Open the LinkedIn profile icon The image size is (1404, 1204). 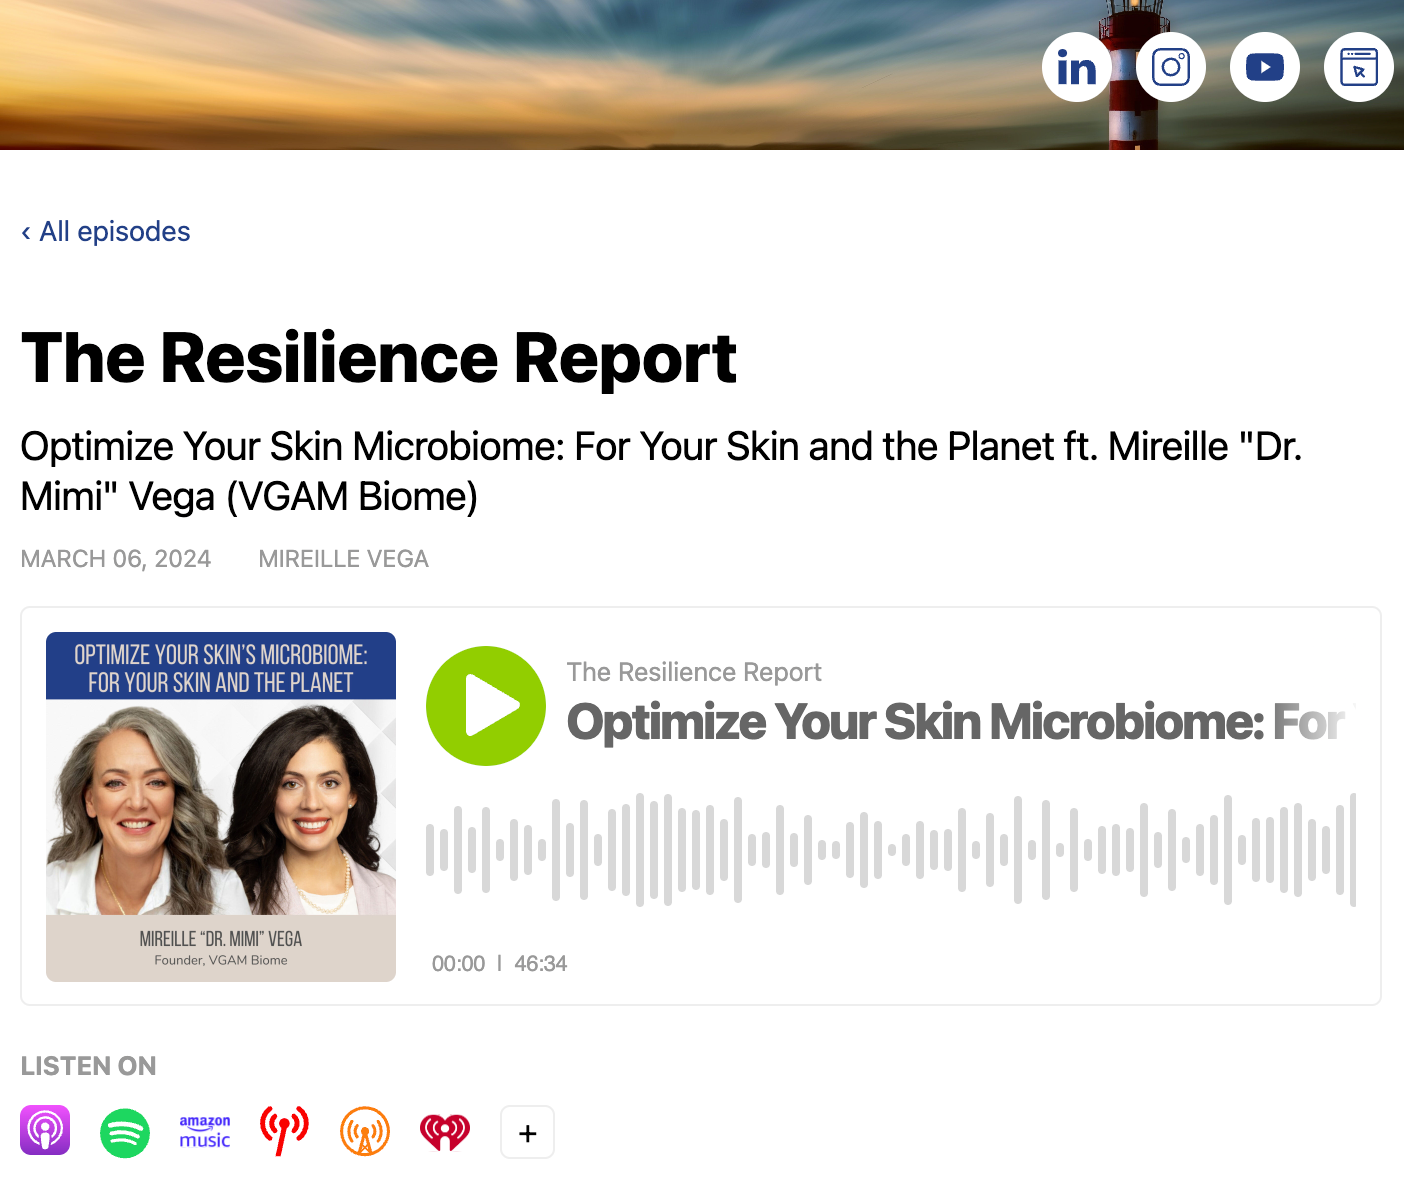click(1076, 67)
